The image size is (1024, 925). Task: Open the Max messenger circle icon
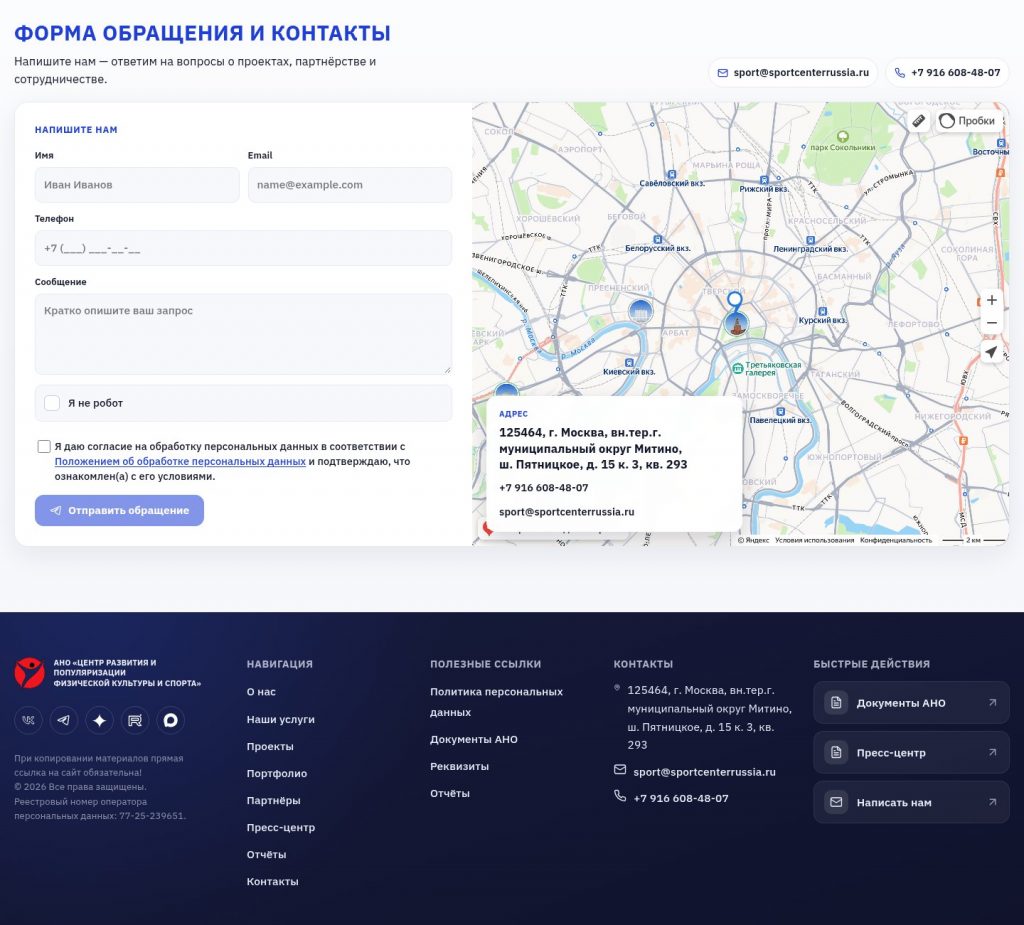point(170,720)
